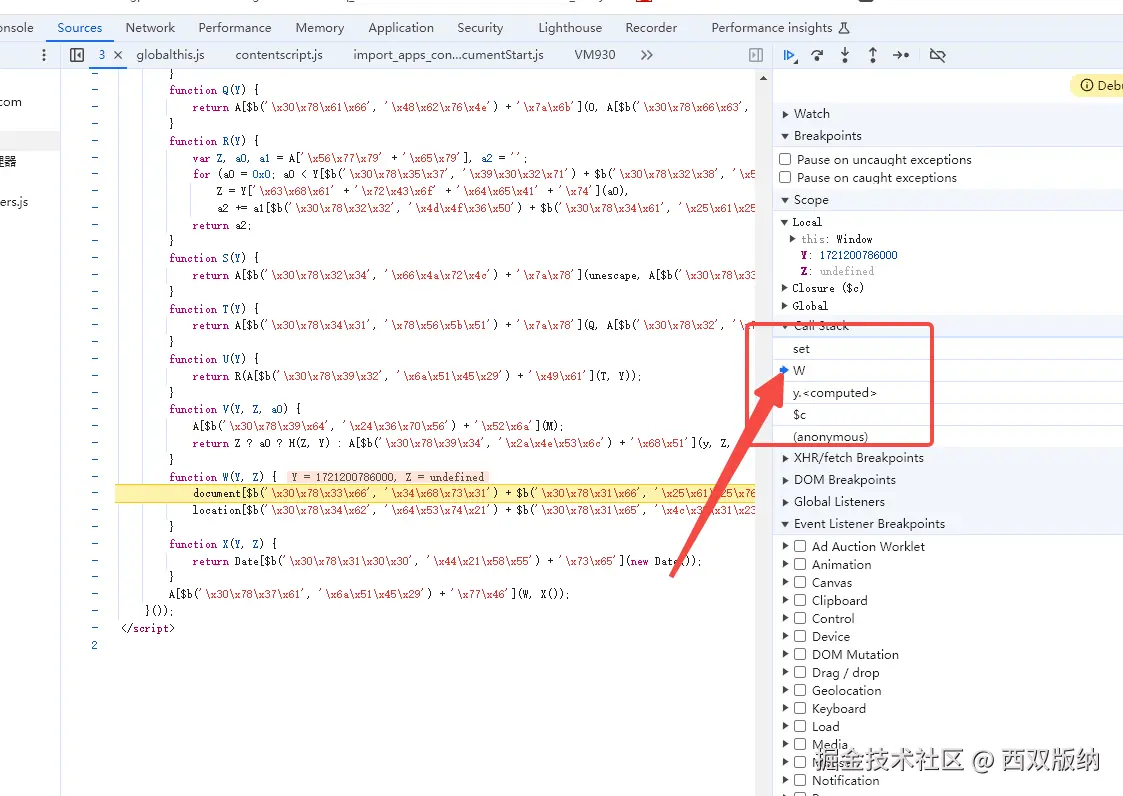This screenshot has width=1123, height=796.
Task: Step out of current function
Action: [x=872, y=55]
